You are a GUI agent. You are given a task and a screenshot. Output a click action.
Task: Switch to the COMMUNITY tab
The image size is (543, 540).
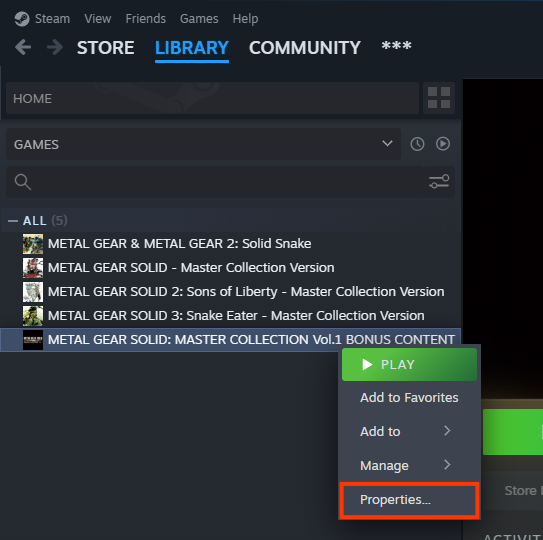pyautogui.click(x=305, y=48)
